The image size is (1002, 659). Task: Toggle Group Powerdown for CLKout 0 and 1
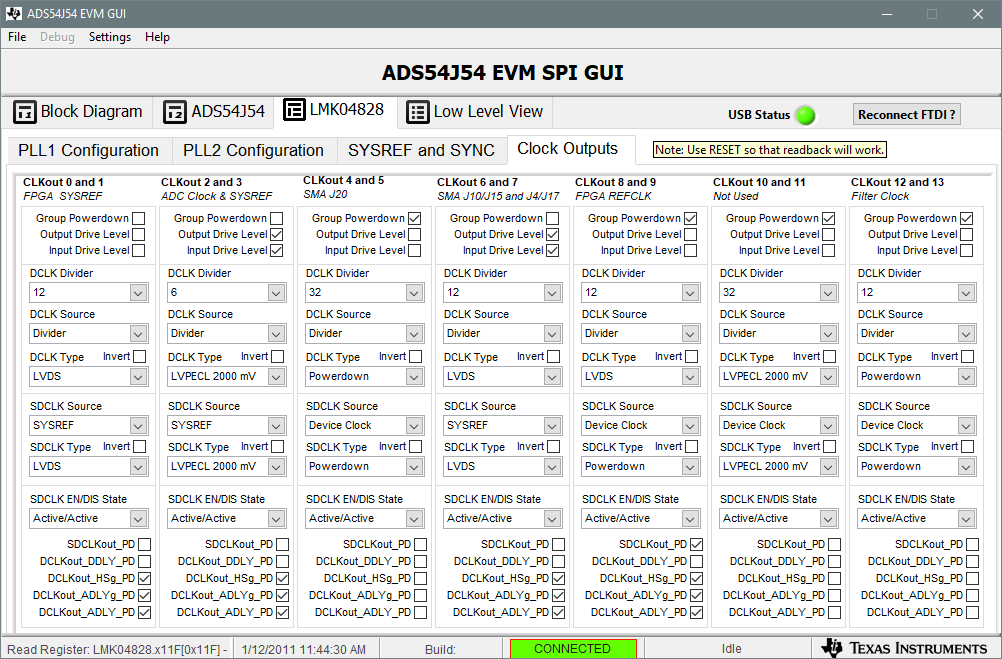pyautogui.click(x=139, y=219)
